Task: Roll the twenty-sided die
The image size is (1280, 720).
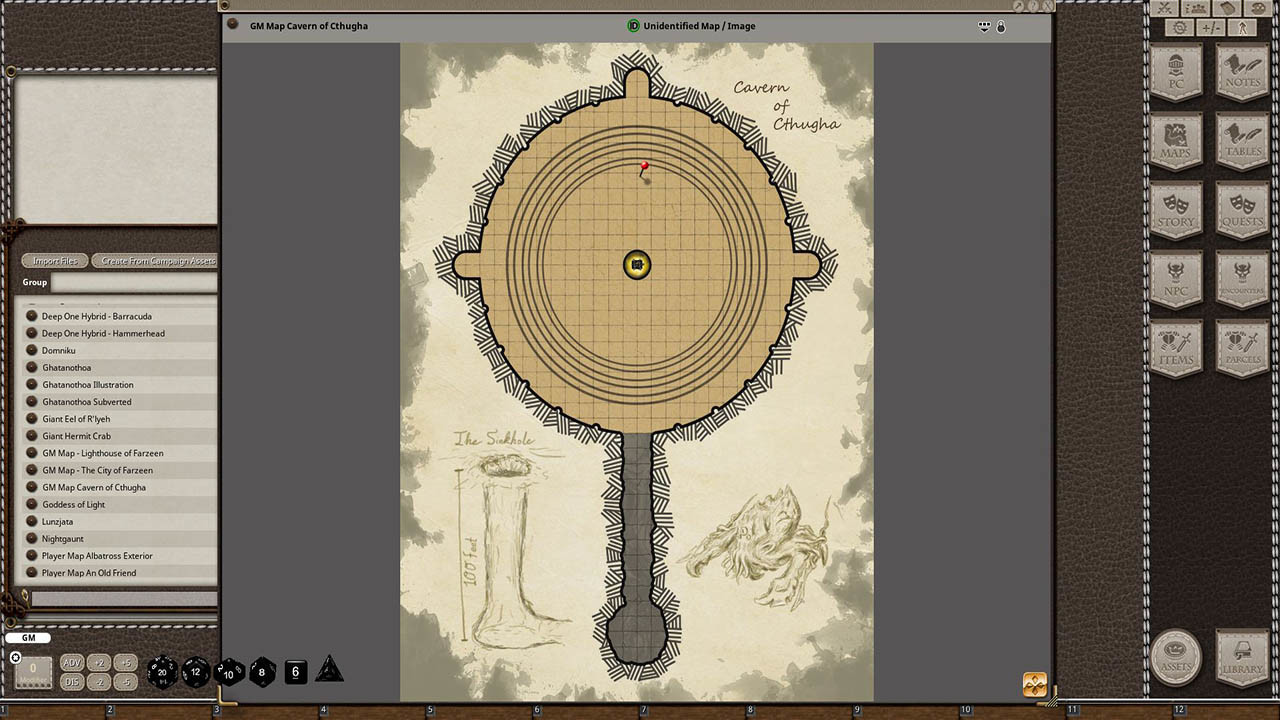Action: [161, 672]
